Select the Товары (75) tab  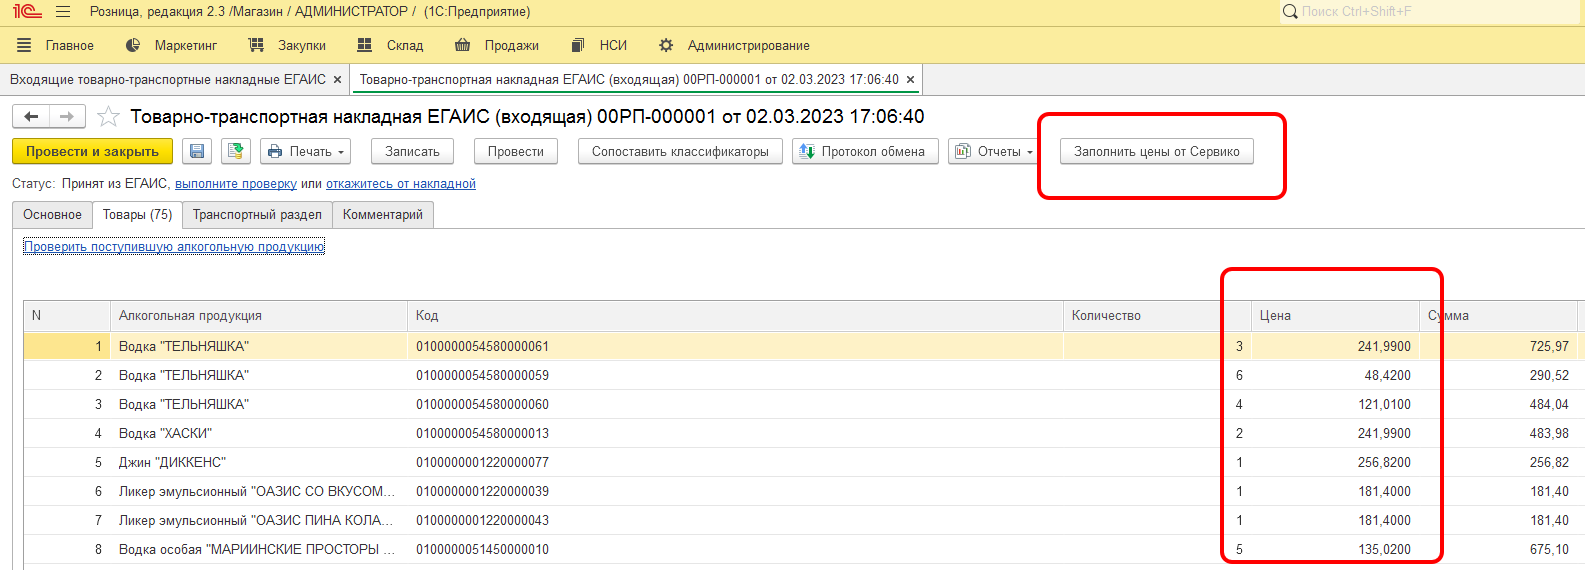(137, 214)
